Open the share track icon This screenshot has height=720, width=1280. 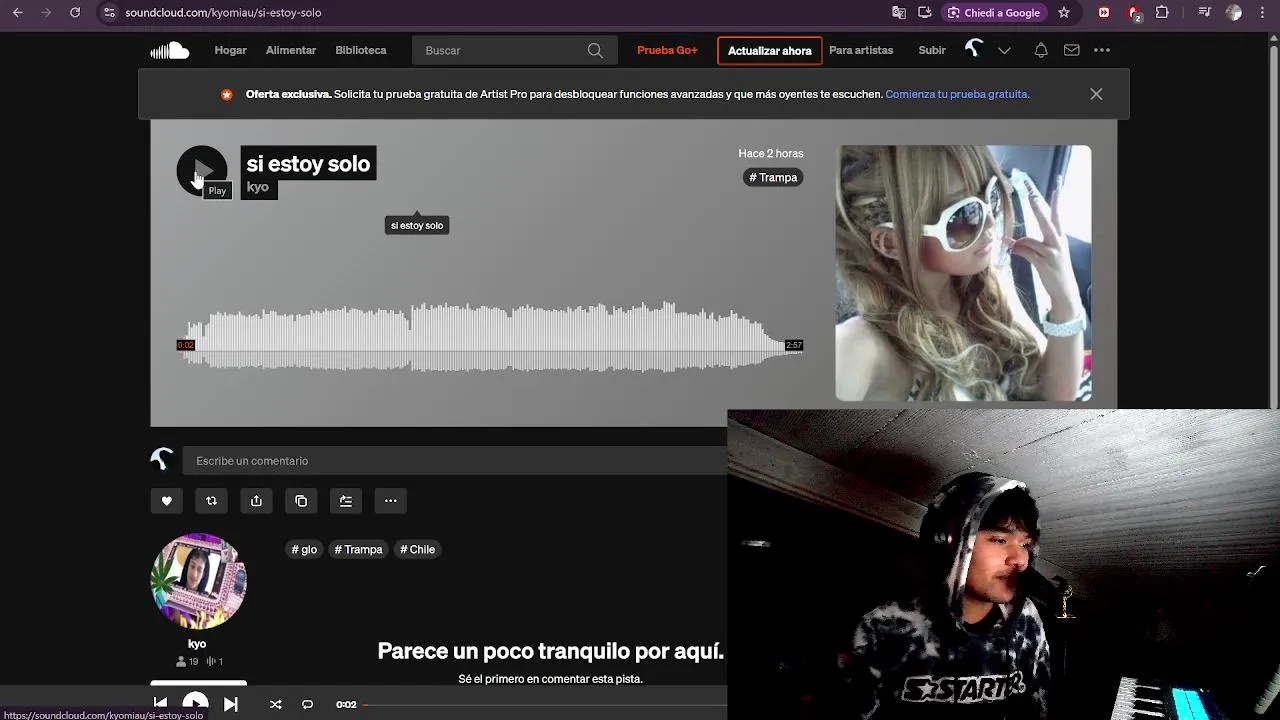(256, 501)
